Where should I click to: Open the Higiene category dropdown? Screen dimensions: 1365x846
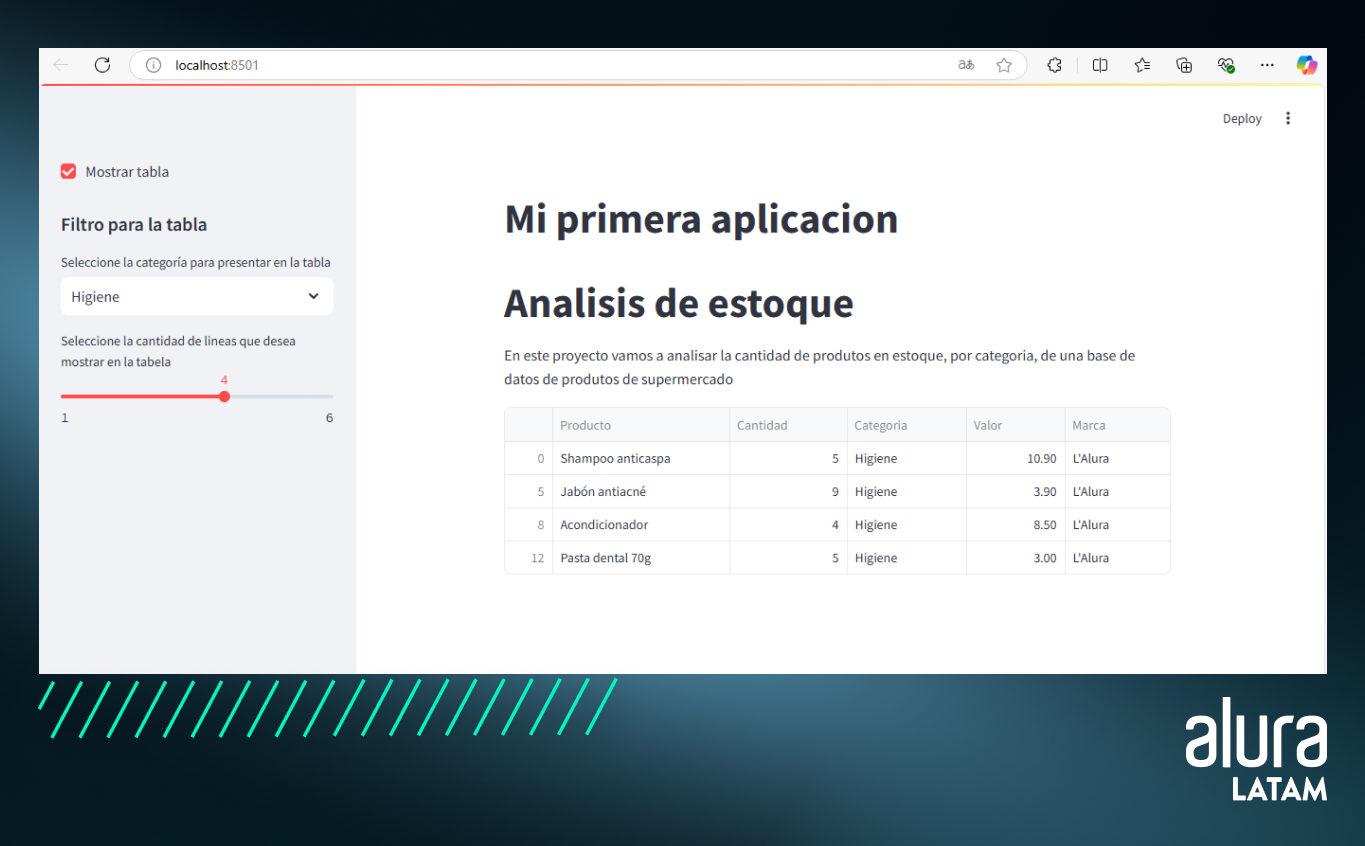click(x=197, y=296)
